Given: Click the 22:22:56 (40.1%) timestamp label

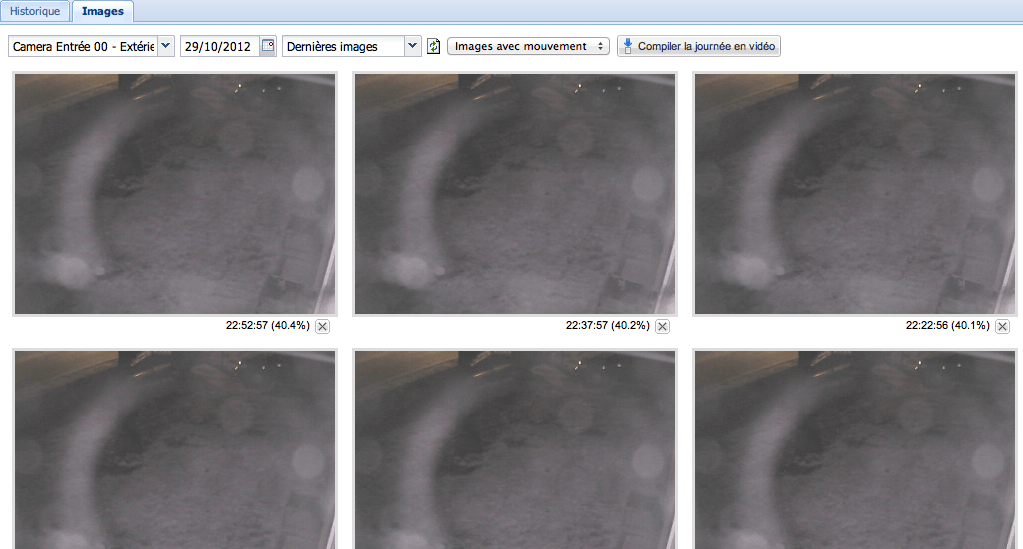Looking at the screenshot, I should click(x=947, y=325).
